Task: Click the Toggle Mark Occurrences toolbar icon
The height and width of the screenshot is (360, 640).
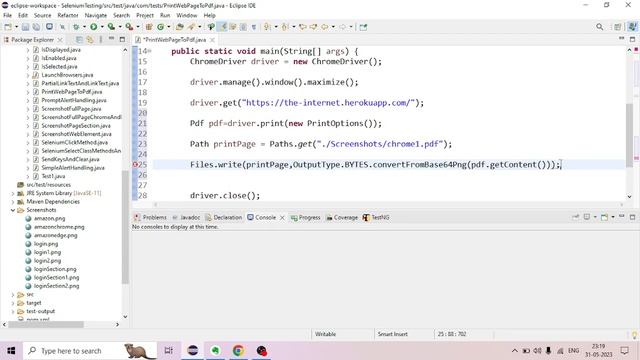Action: click(x=223, y=27)
